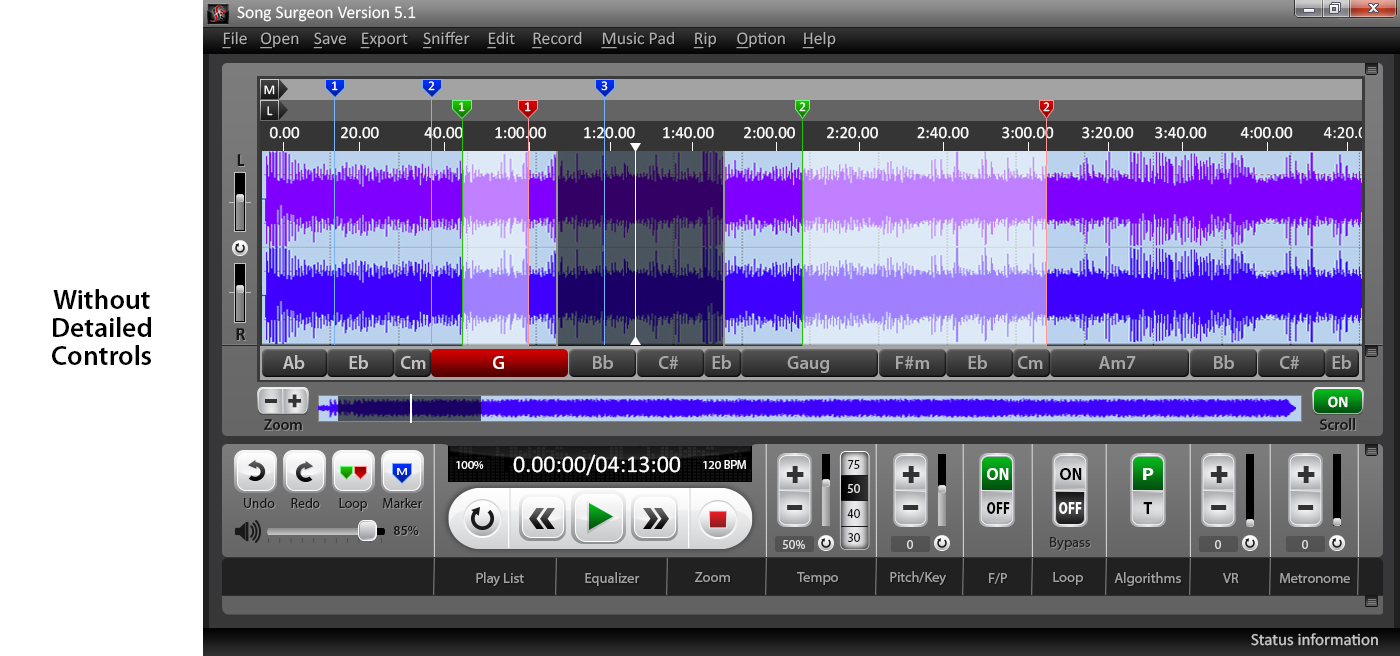Screen dimensions: 1400x656
Task: Click green loop marker 2 on timeline
Action: (802, 107)
